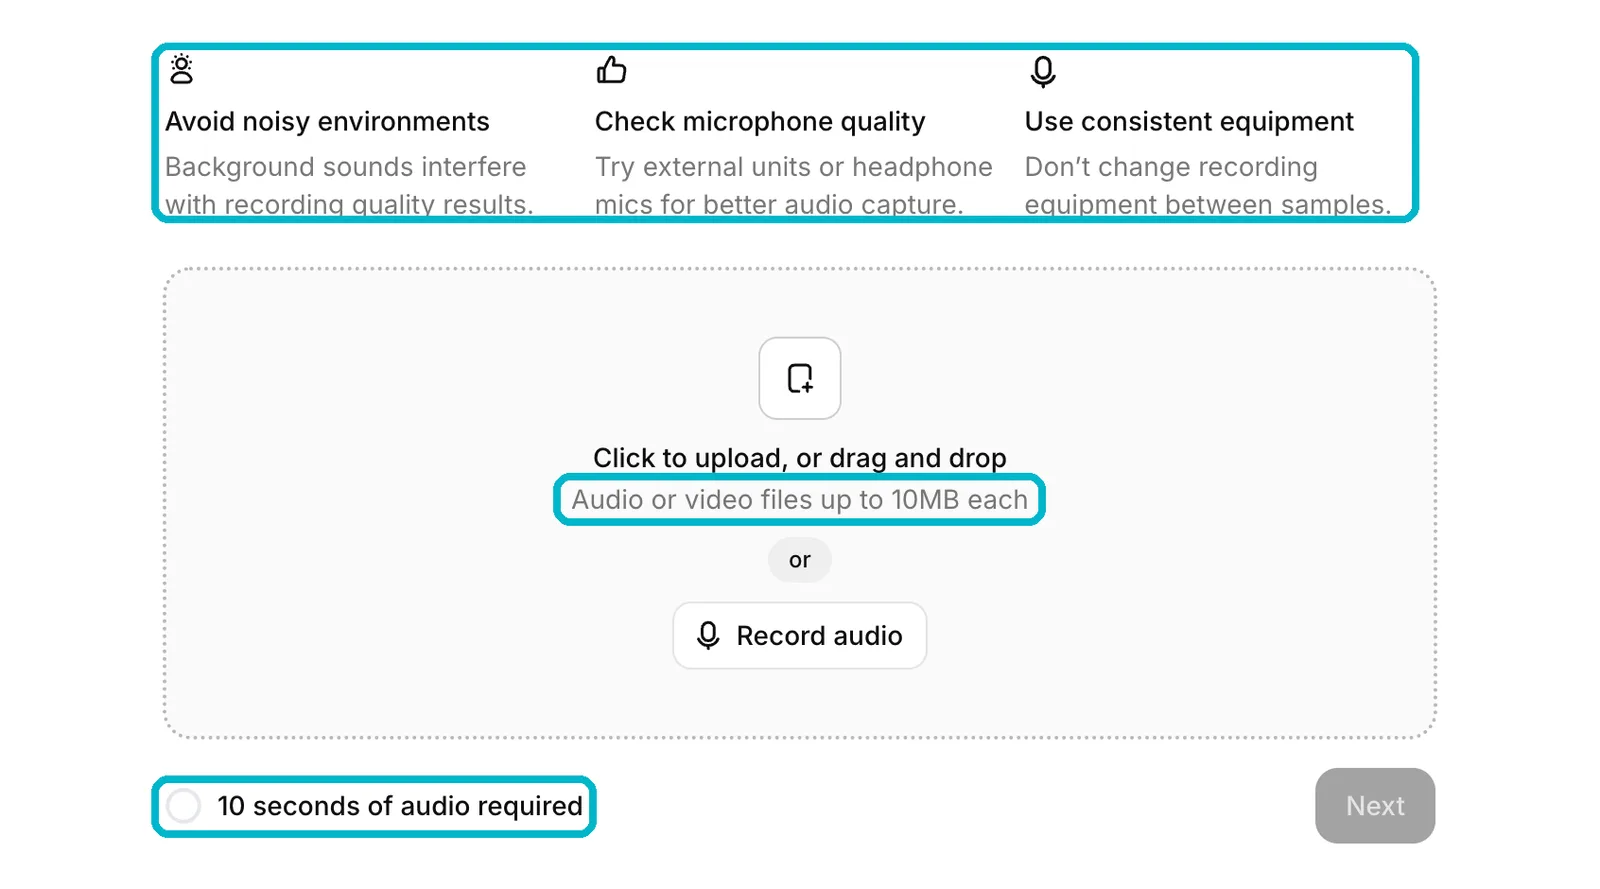Click the 'Record audio' text label
This screenshot has width=1600, height=889.
pos(820,636)
